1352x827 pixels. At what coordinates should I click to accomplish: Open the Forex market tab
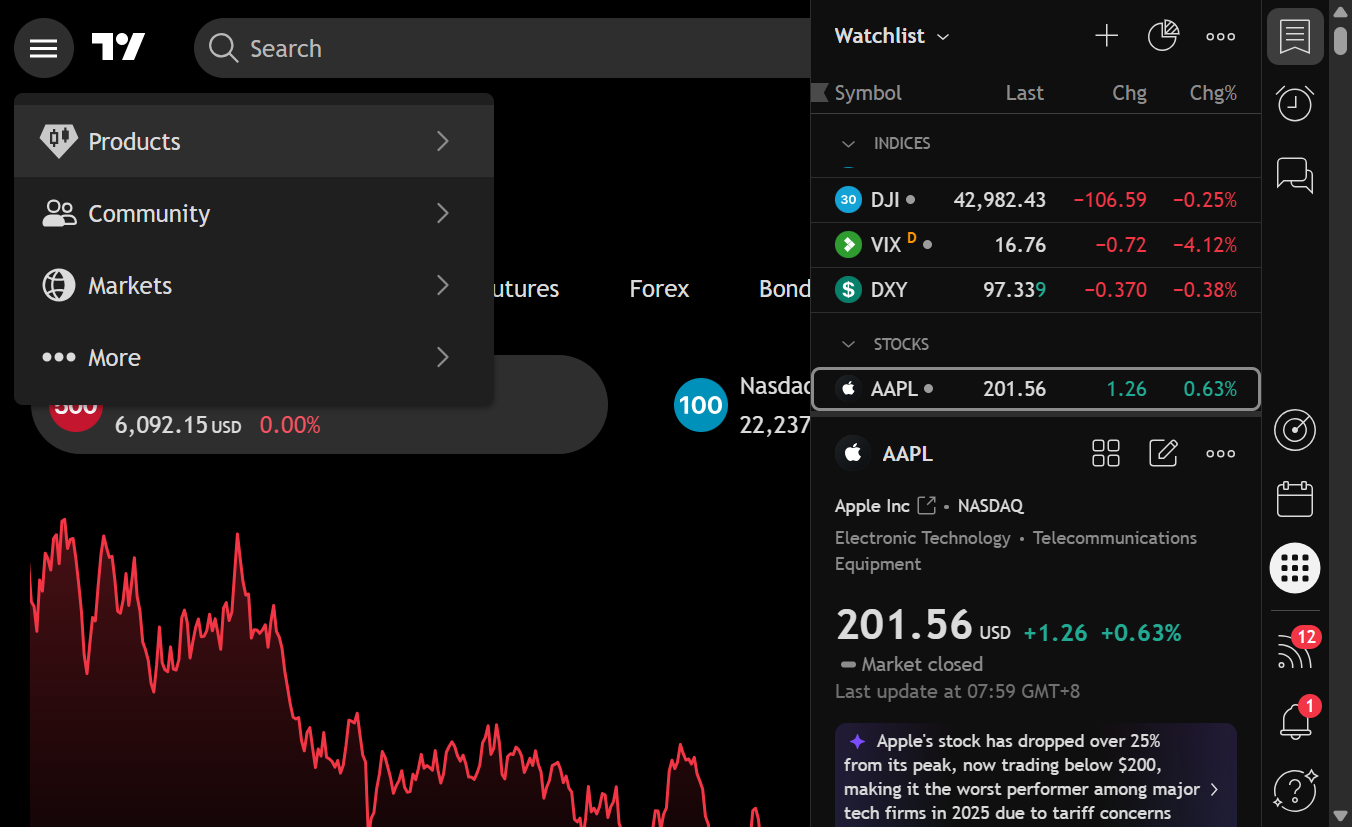click(659, 289)
